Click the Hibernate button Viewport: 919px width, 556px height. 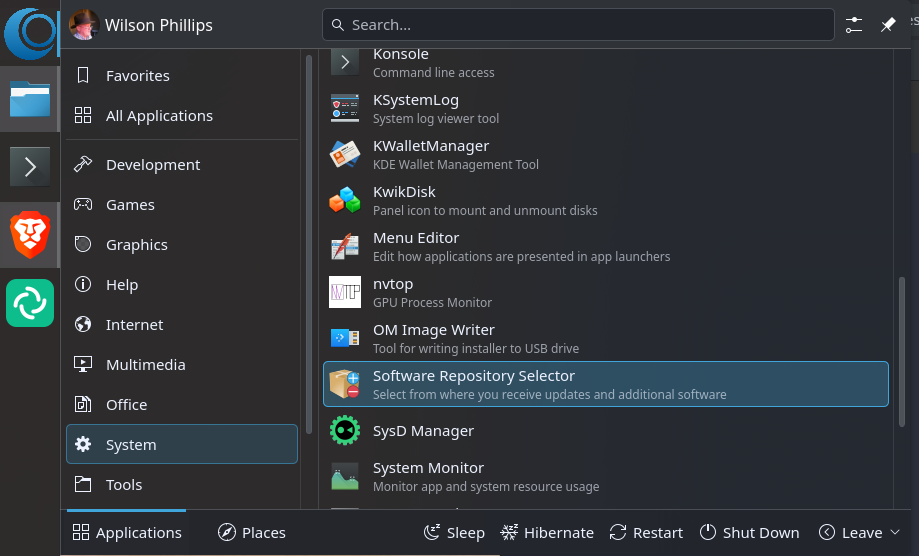(547, 532)
